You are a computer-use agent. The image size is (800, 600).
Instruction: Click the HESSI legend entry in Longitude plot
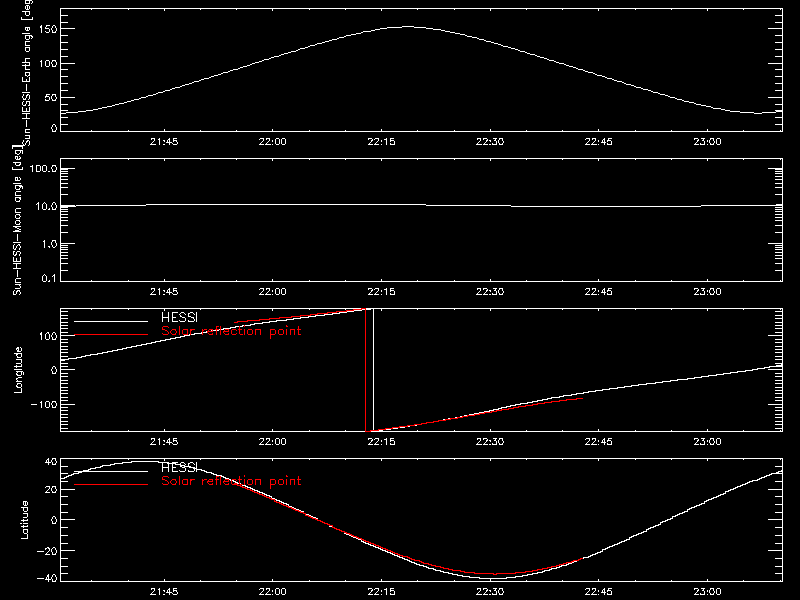[180, 317]
